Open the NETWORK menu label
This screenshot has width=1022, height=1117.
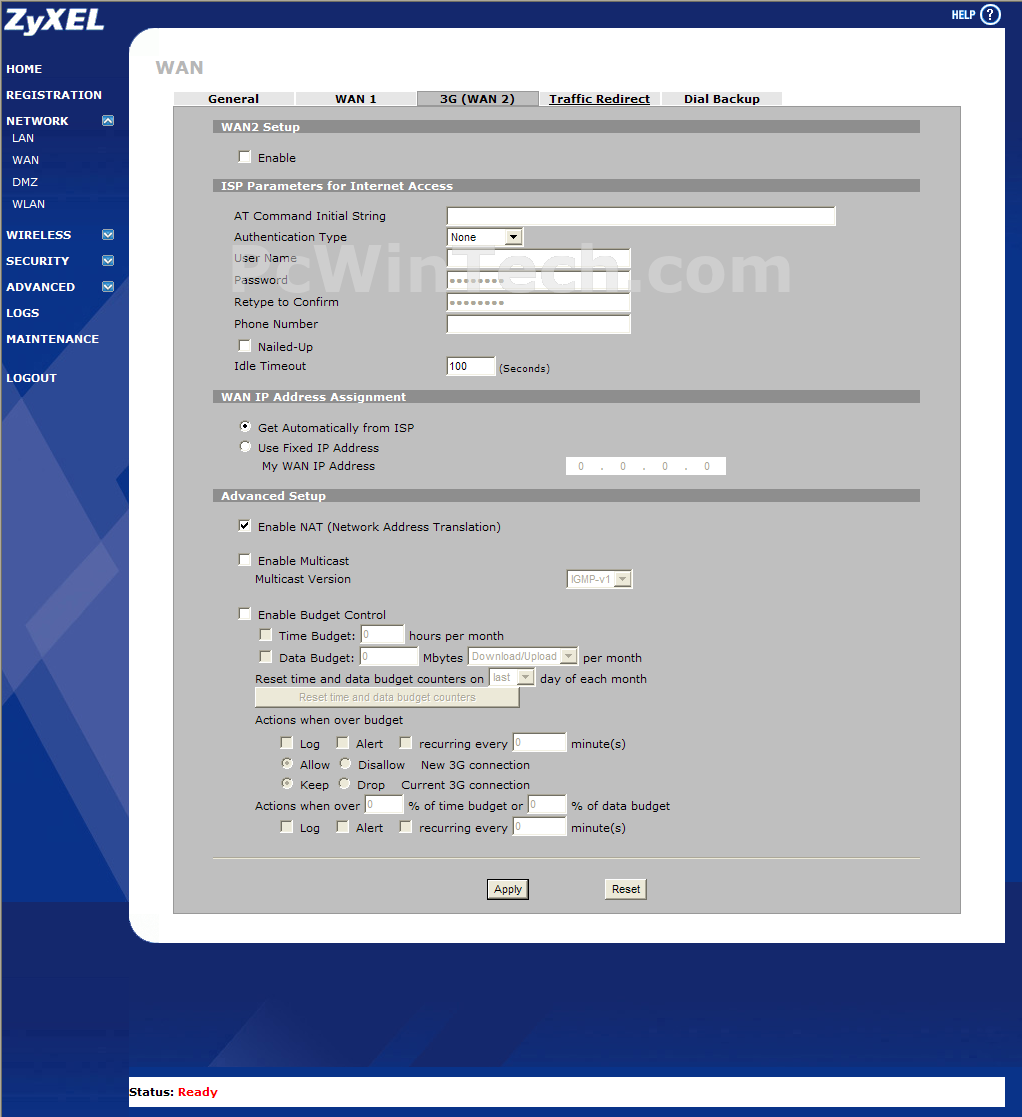click(37, 121)
